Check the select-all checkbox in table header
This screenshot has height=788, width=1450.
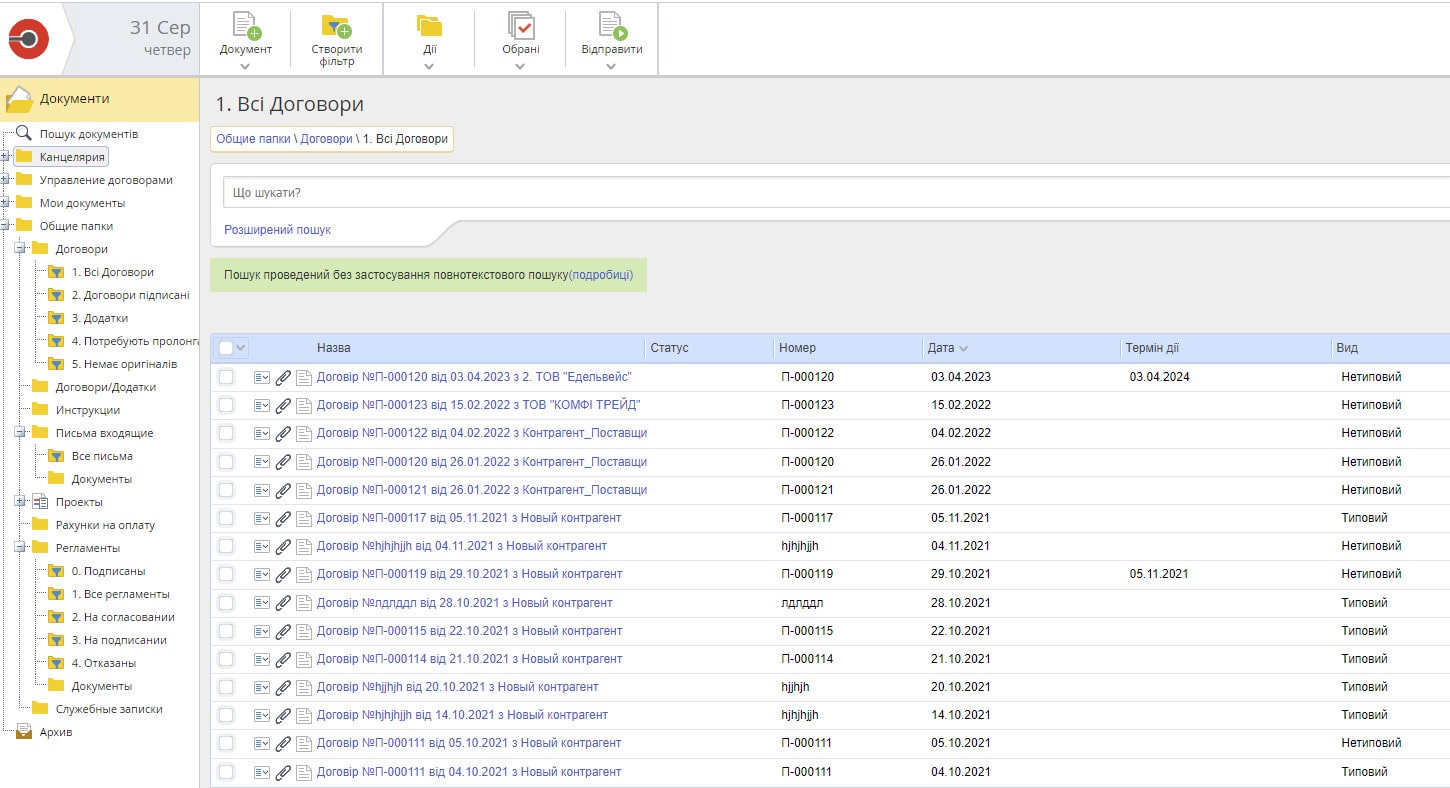[226, 348]
